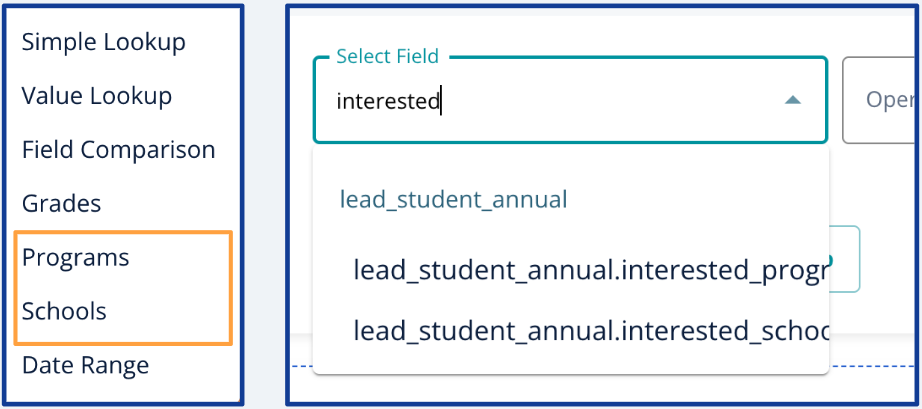922x409 pixels.
Task: Open the Operator dropdown field
Action: point(882,100)
